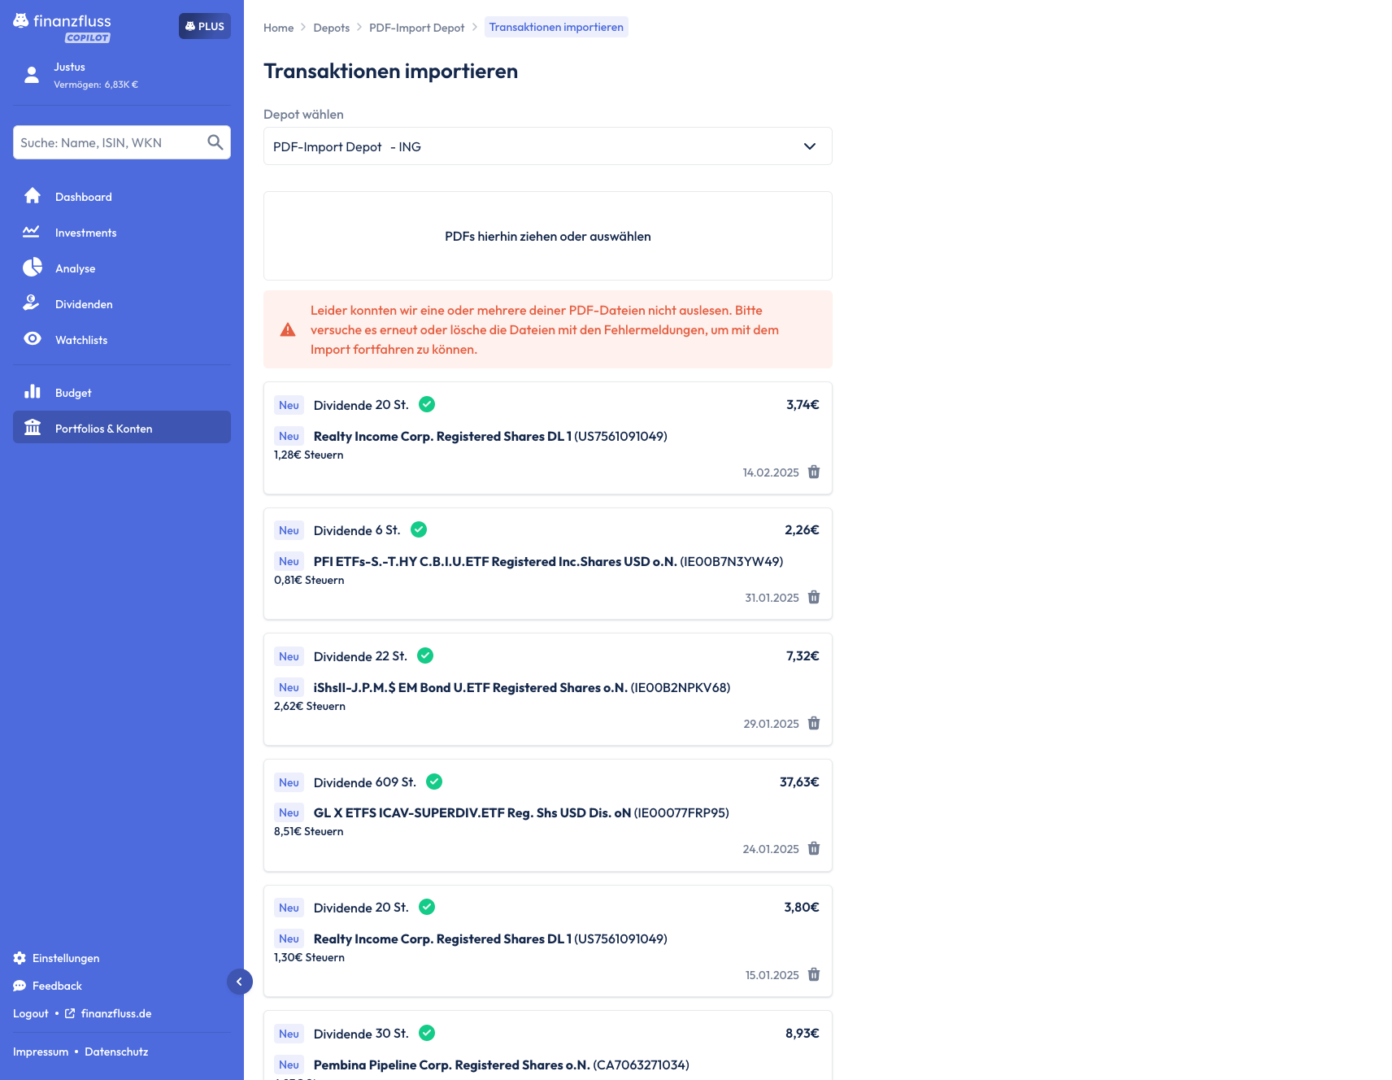1392x1080 pixels.
Task: Click the Budget bar chart icon
Action: pos(32,391)
